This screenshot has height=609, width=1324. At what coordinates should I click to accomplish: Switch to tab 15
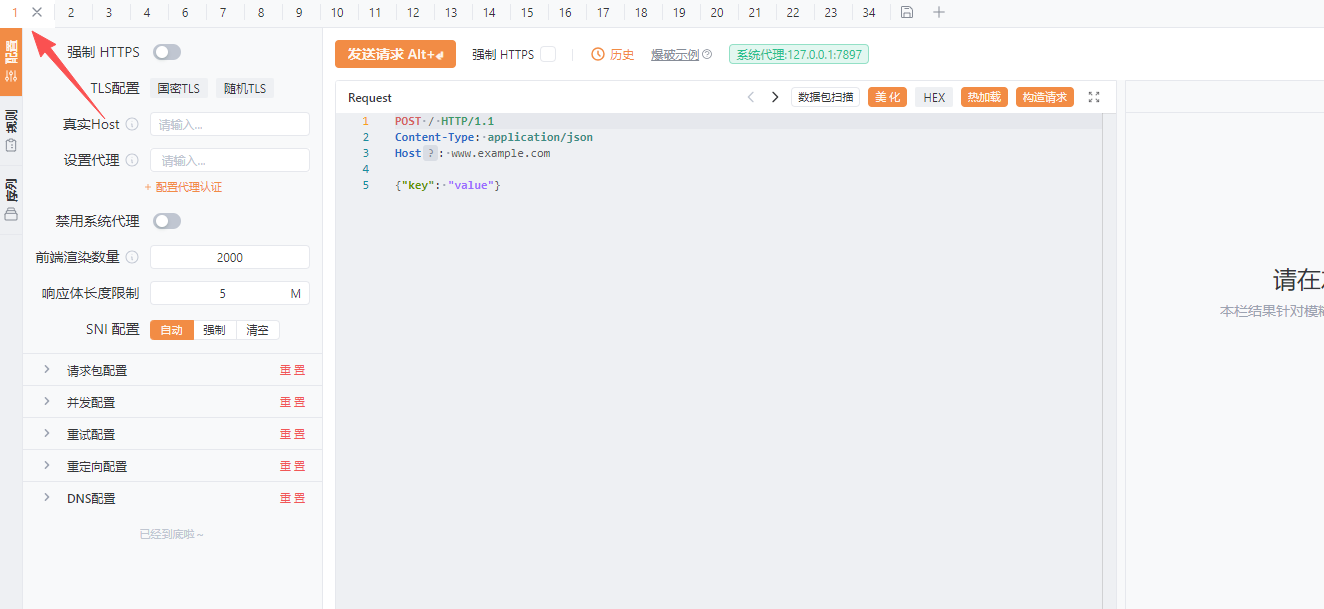[x=527, y=12]
